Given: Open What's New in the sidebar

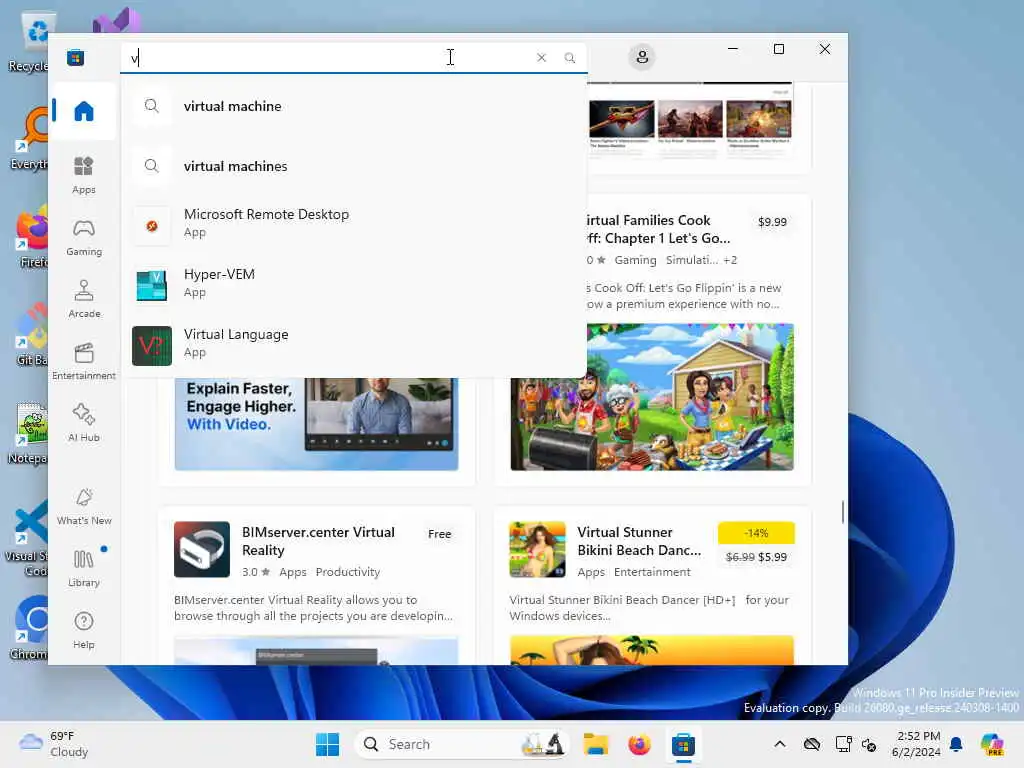Looking at the screenshot, I should 84,506.
